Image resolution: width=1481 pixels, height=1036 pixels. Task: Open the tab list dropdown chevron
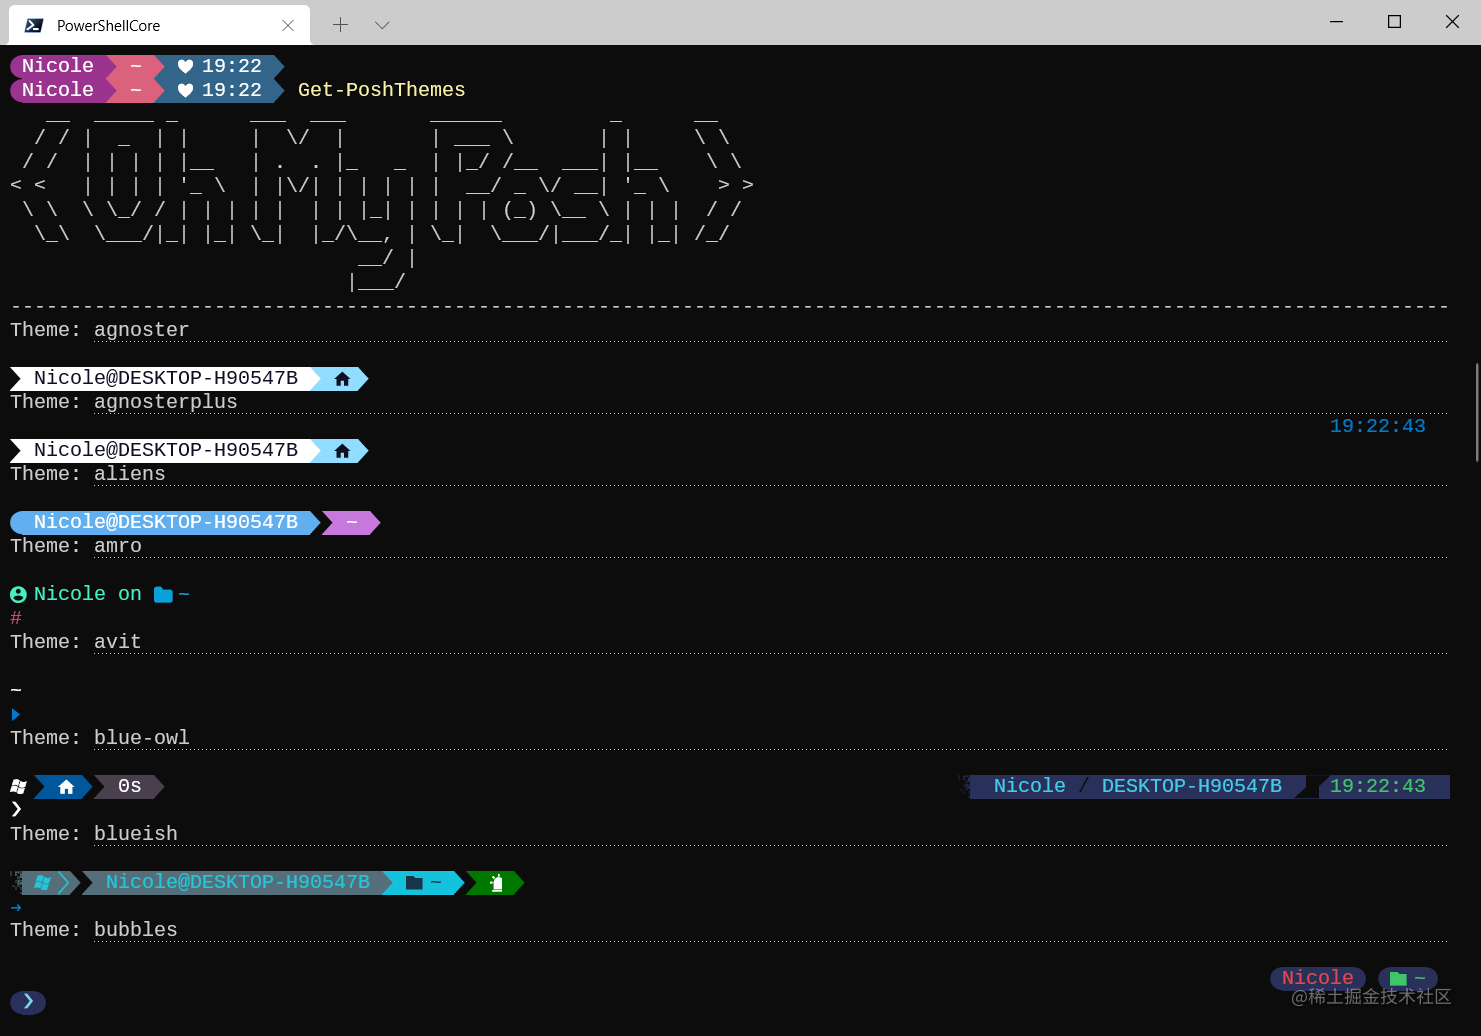[x=381, y=24]
